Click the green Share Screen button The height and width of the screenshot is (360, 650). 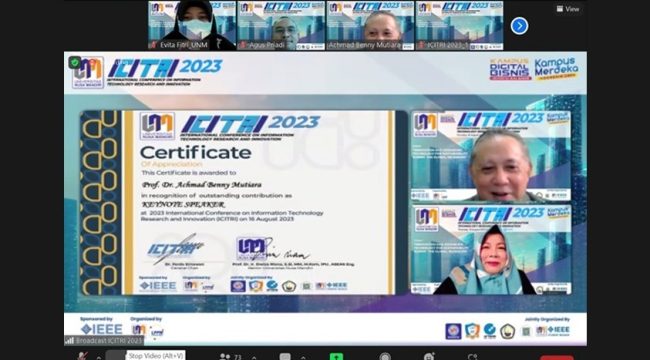336,356
